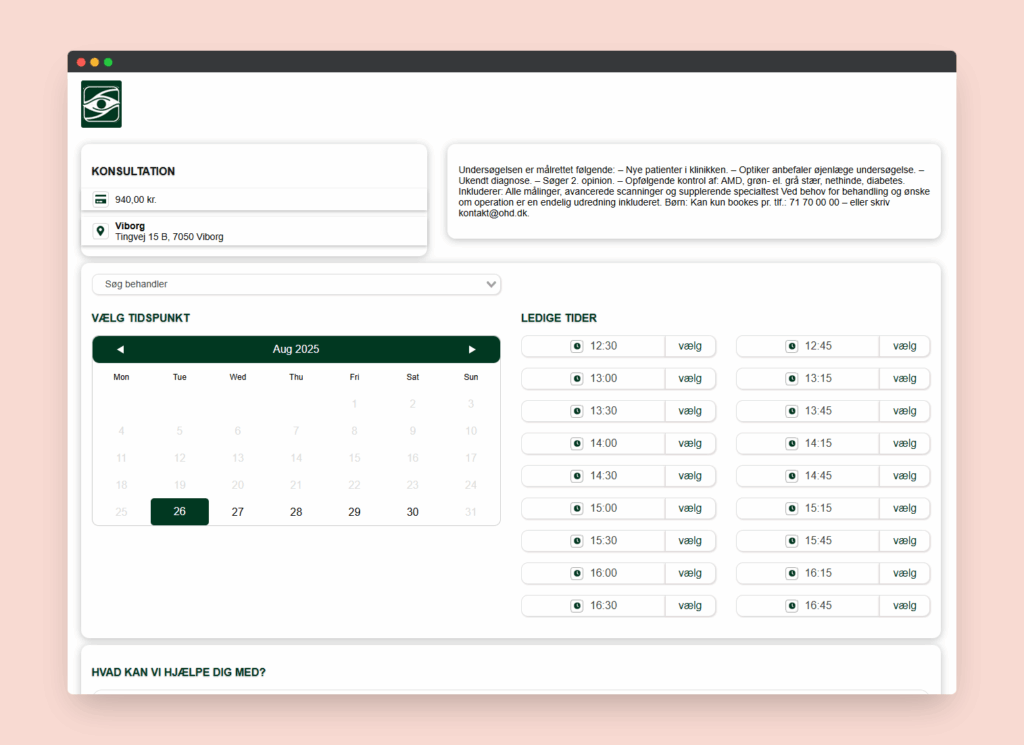The height and width of the screenshot is (745, 1024).
Task: Click clock icon for 14:45 slot
Action: click(792, 476)
